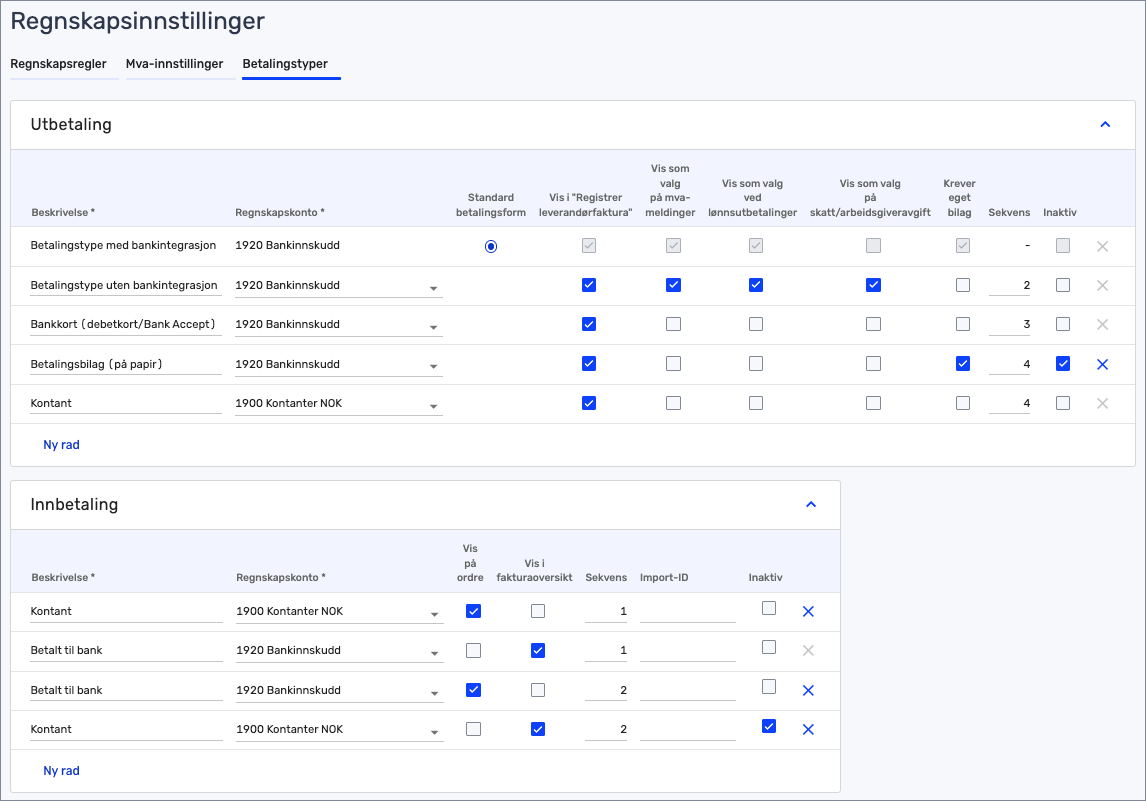Delete the "Betalingsbilag (på papir)" payment row
The image size is (1146, 801).
click(x=1102, y=364)
